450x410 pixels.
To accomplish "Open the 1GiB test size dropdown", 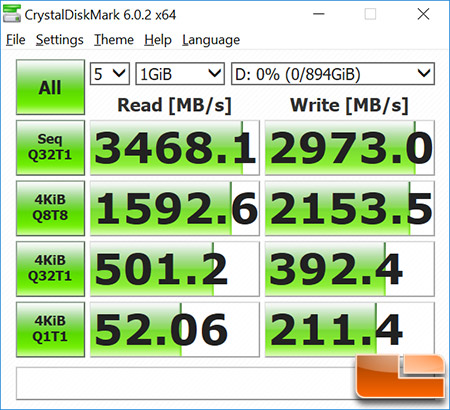I will [x=180, y=74].
